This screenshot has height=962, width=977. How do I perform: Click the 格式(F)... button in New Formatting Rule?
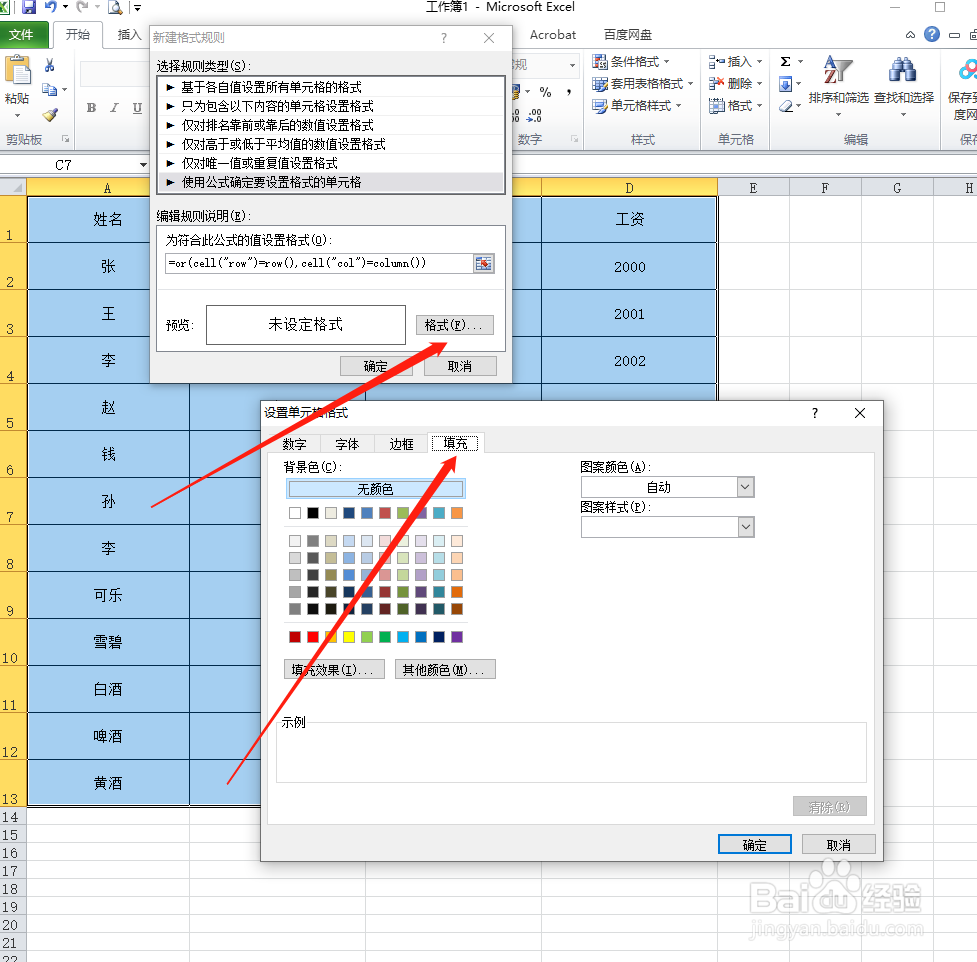(454, 324)
